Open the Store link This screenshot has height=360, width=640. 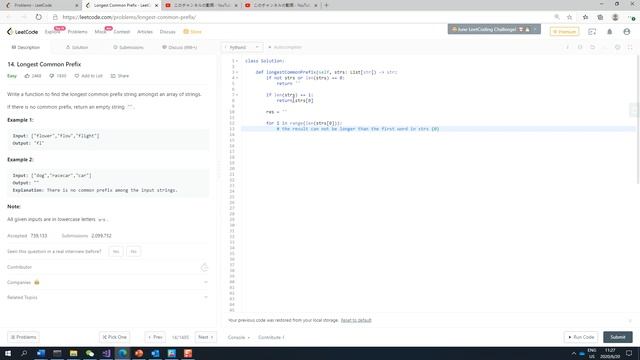[193, 32]
